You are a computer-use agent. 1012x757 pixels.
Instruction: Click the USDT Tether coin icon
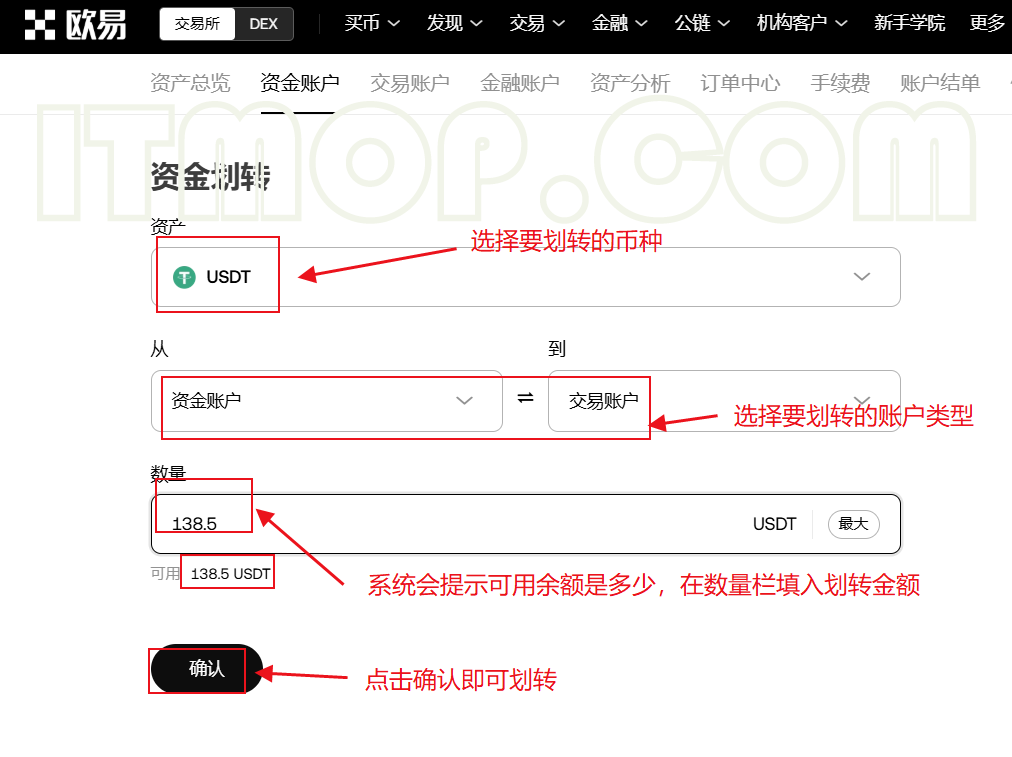[184, 277]
